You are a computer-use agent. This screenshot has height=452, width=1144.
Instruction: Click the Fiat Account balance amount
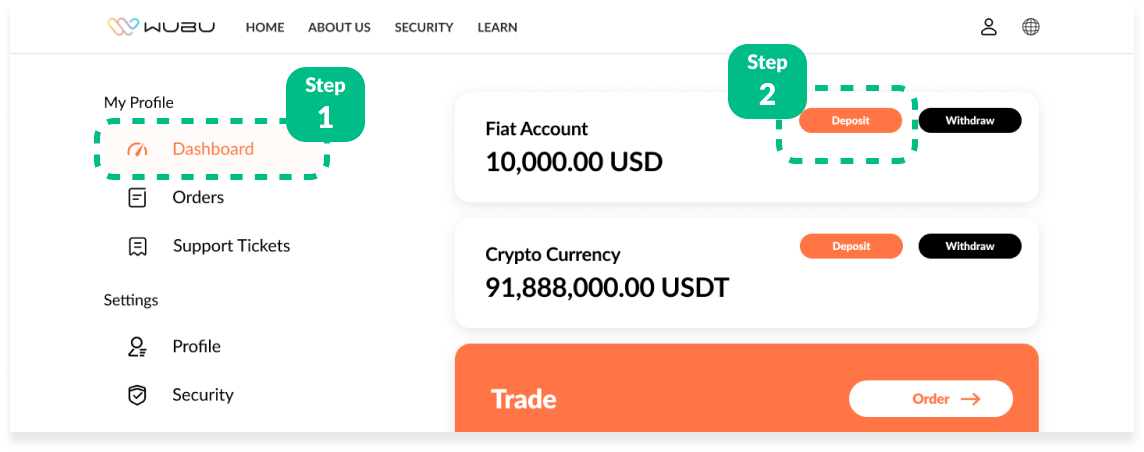point(574,161)
